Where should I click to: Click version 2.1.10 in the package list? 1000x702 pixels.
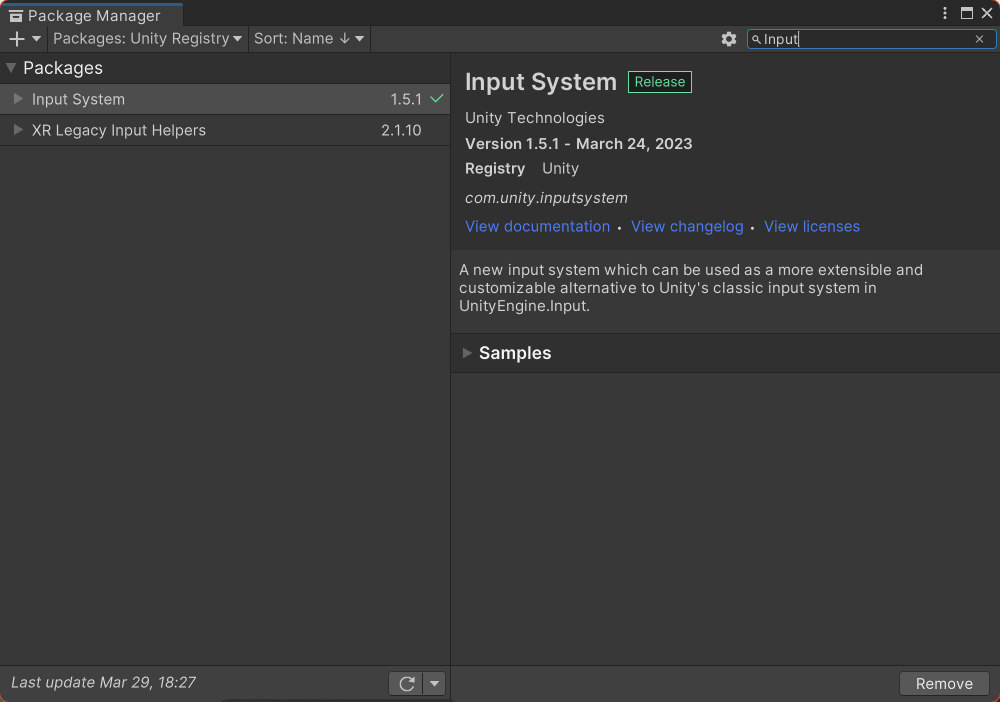(401, 131)
